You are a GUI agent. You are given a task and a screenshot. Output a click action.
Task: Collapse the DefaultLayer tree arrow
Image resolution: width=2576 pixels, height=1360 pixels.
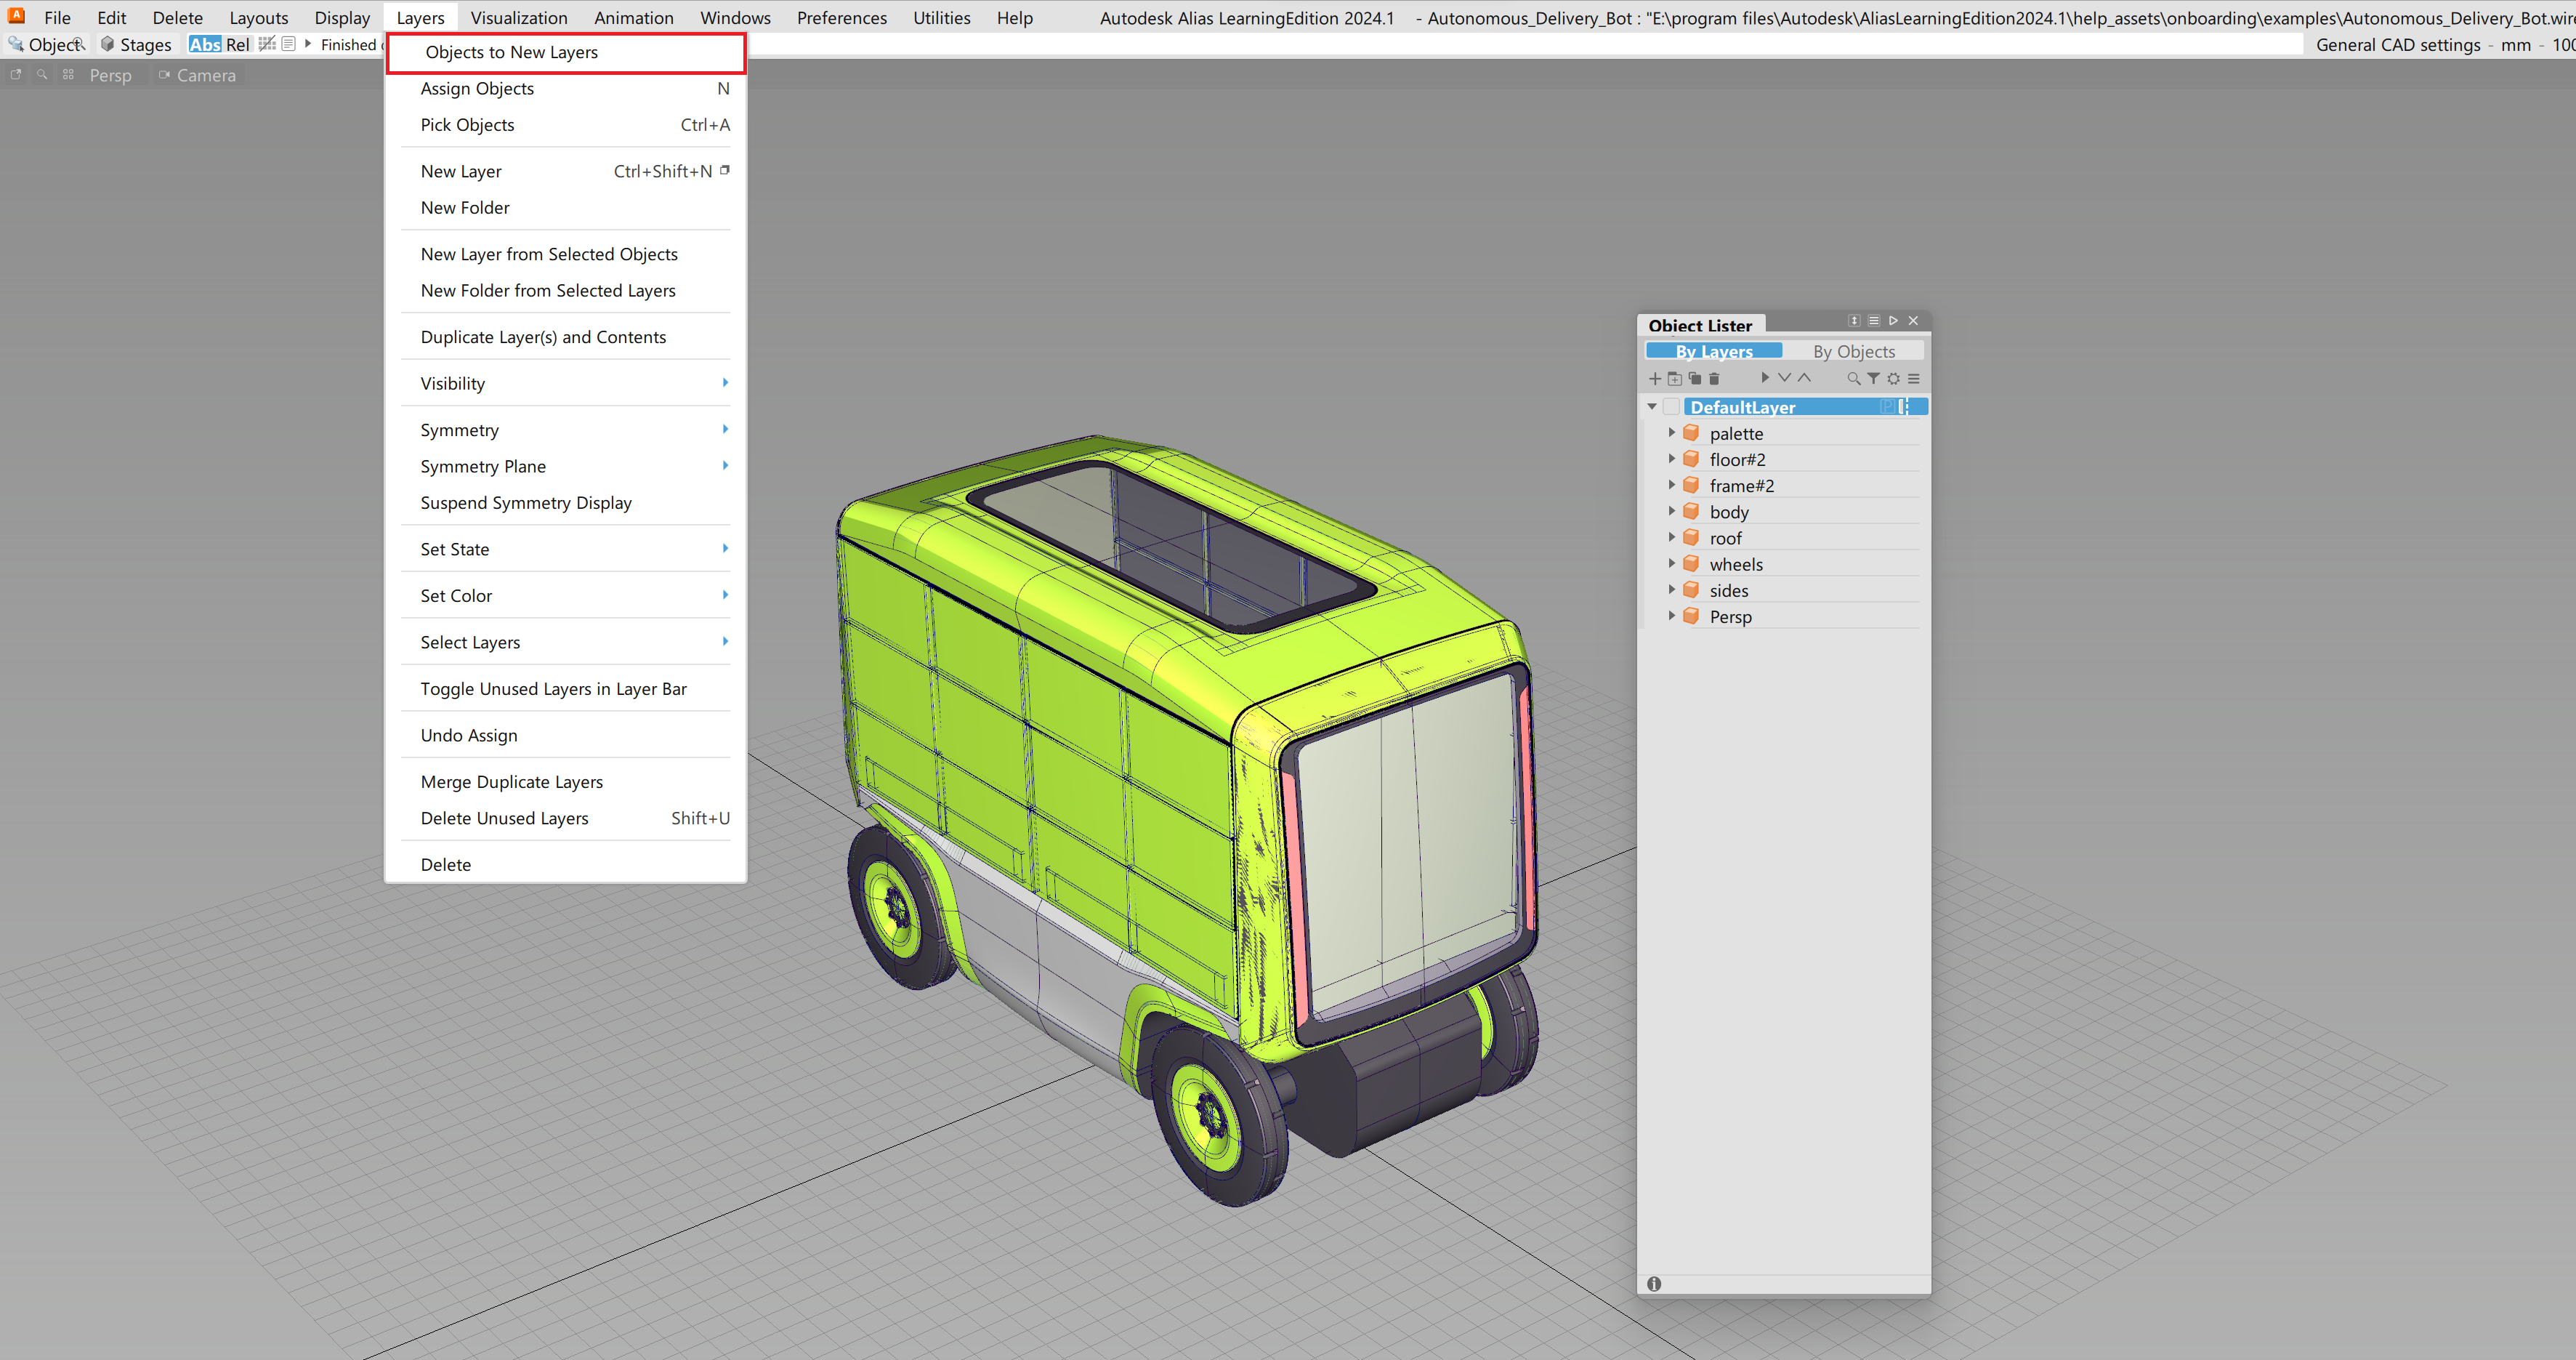pos(1652,407)
